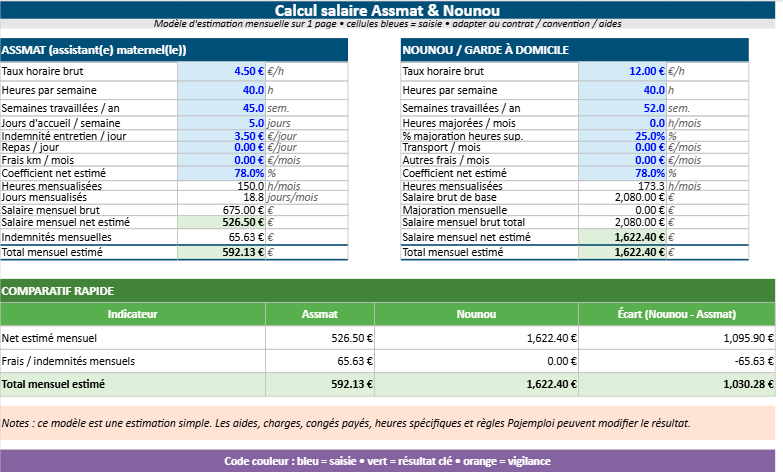This screenshot has width=783, height=472.
Task: Click the Écart (Nounou - Assmat) column header
Action: click(x=677, y=314)
